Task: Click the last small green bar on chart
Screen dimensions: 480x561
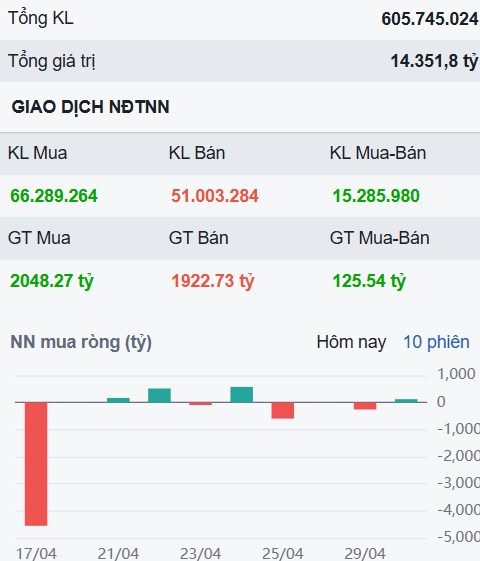Action: (406, 401)
